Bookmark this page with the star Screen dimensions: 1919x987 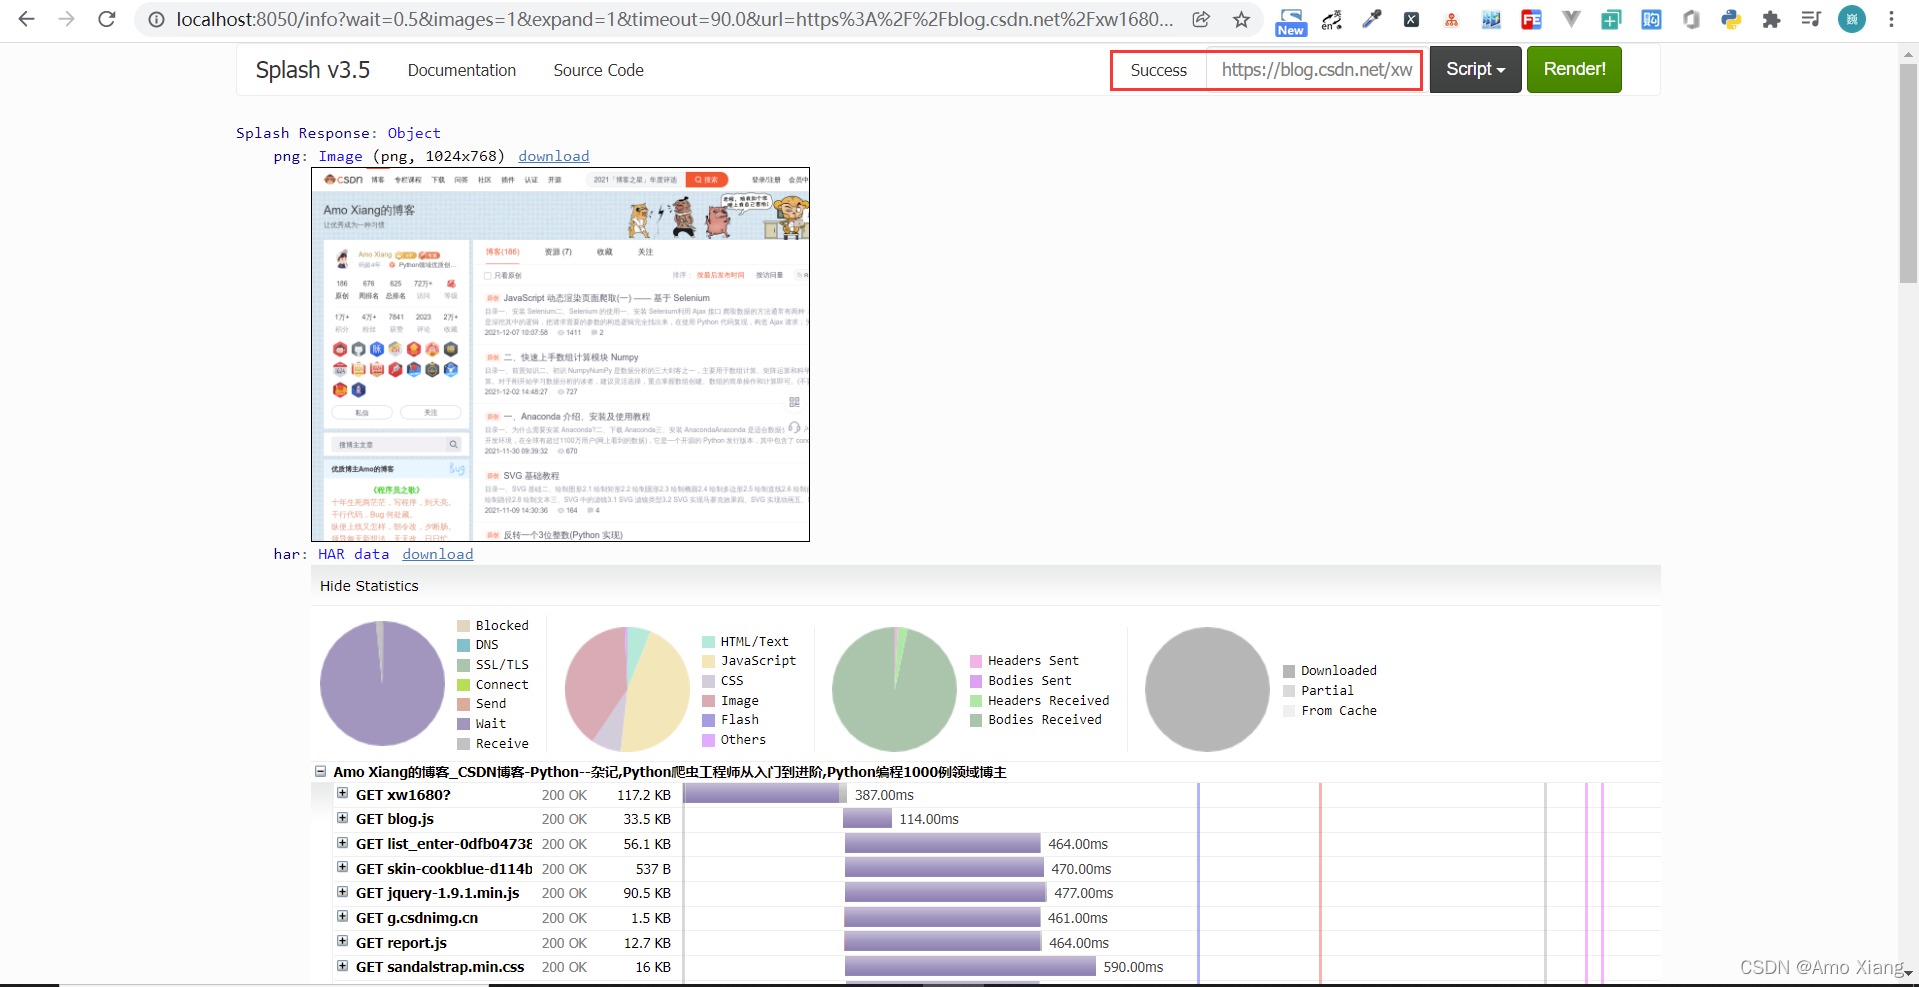[1241, 19]
